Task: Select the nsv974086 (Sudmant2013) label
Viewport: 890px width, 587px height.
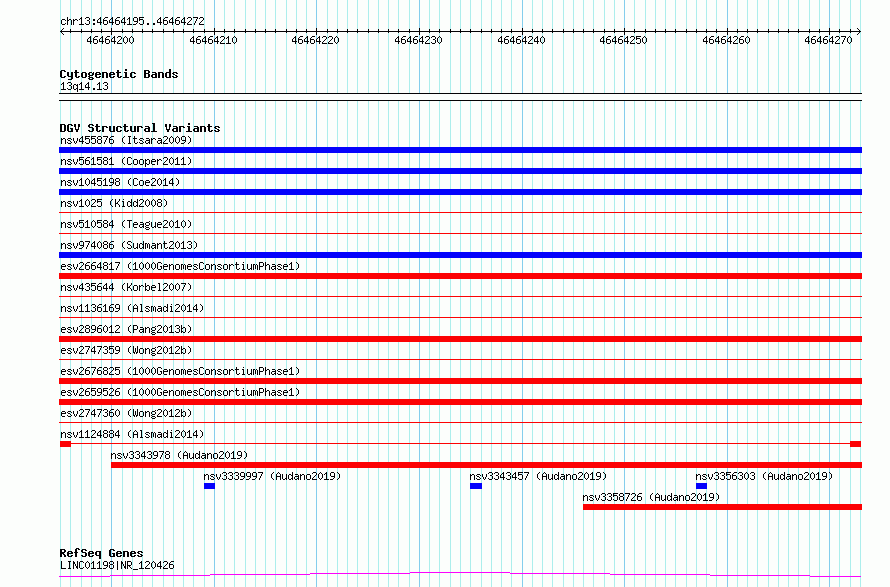Action: pyautogui.click(x=129, y=245)
